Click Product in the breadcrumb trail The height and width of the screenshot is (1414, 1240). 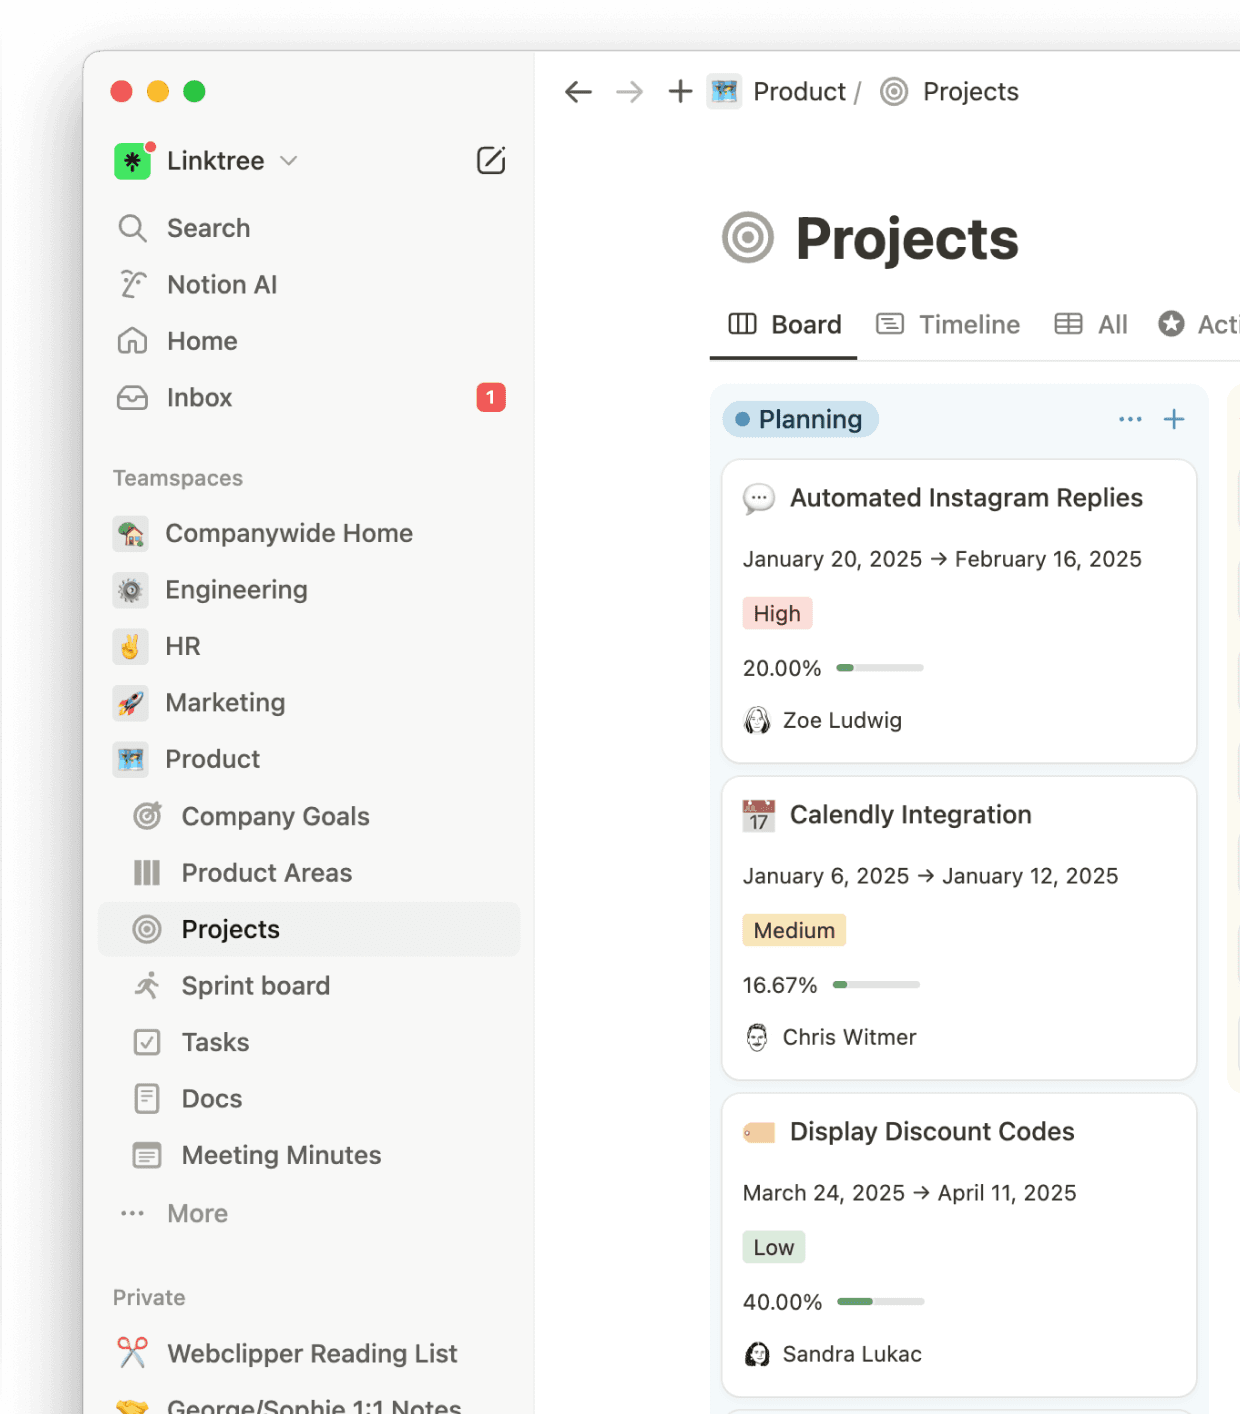point(800,91)
